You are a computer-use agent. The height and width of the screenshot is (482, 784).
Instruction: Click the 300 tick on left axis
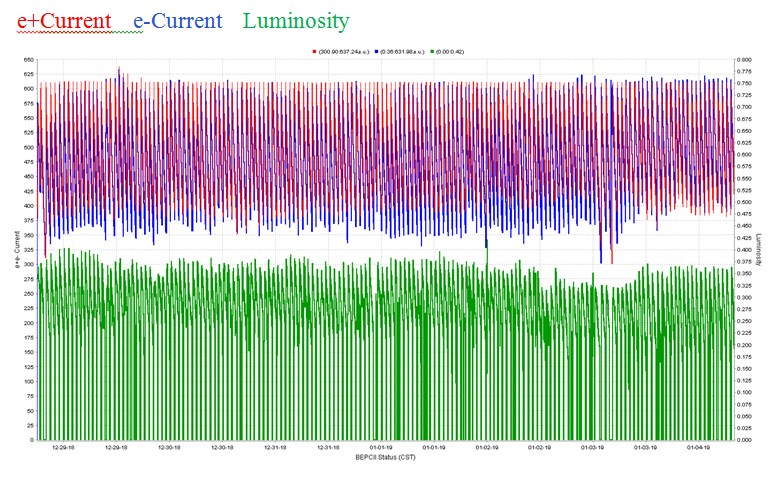coord(27,265)
